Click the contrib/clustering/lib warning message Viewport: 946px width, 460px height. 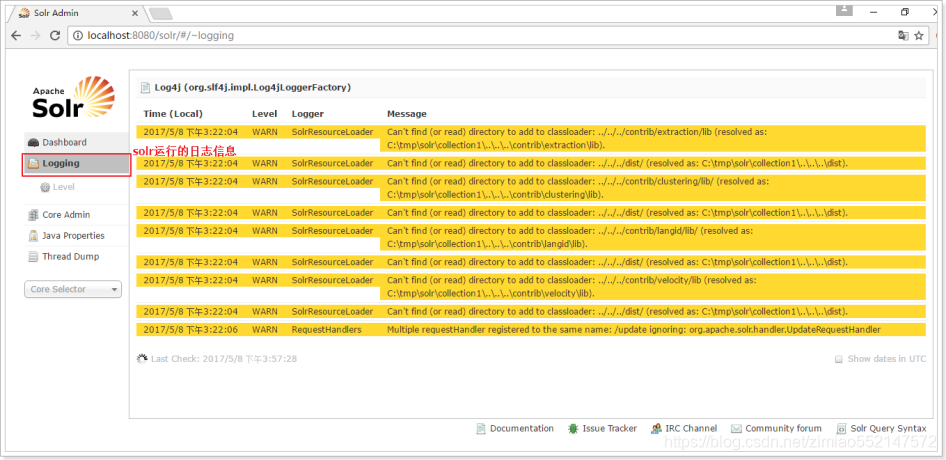coord(653,188)
